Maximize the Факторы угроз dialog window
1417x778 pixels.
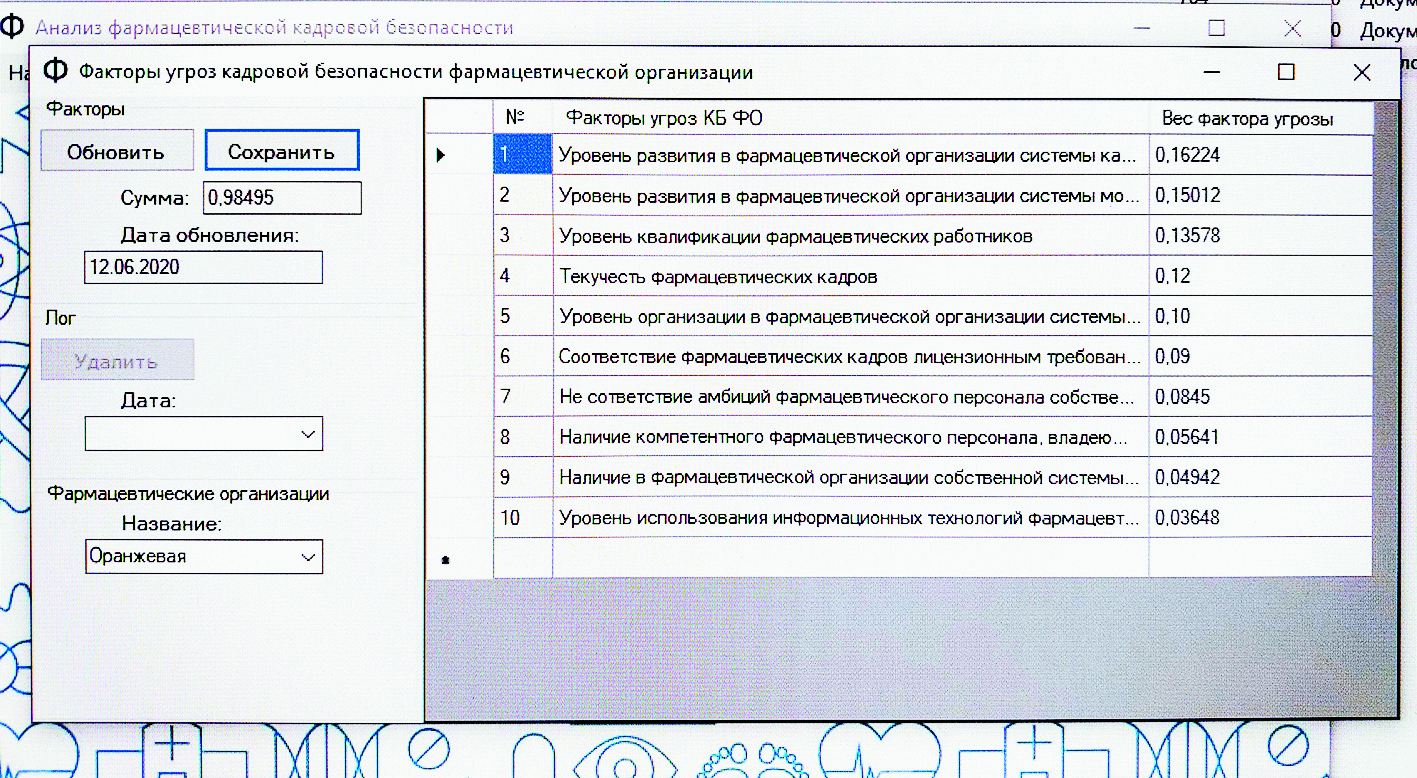coord(1286,72)
